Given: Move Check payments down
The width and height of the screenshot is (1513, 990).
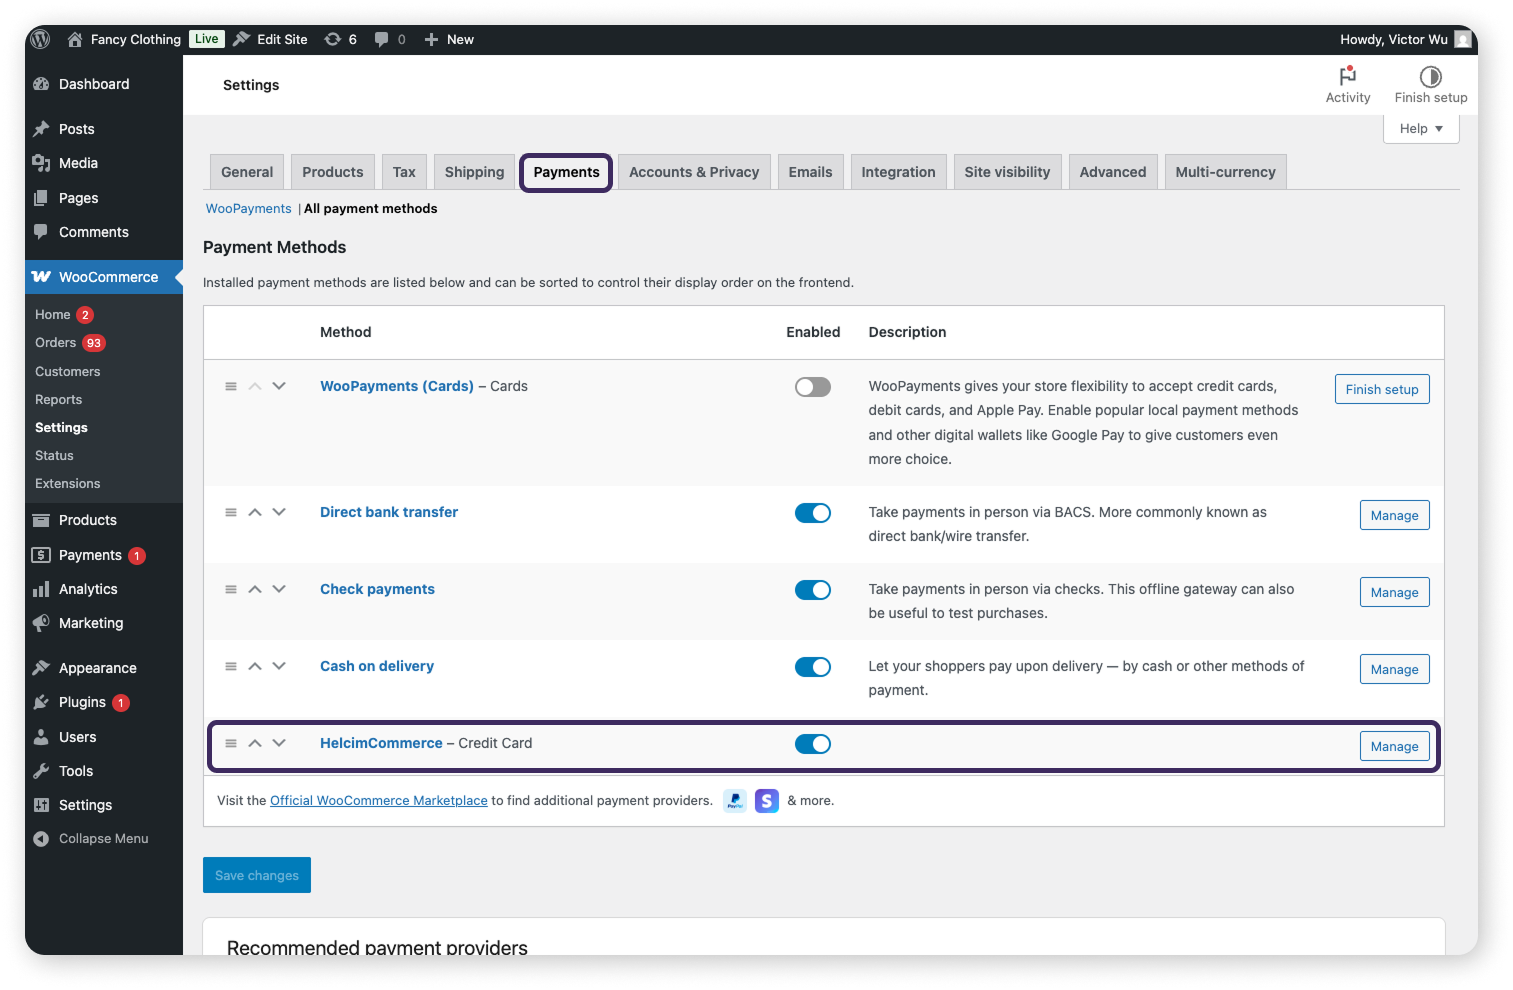Looking at the screenshot, I should 279,589.
